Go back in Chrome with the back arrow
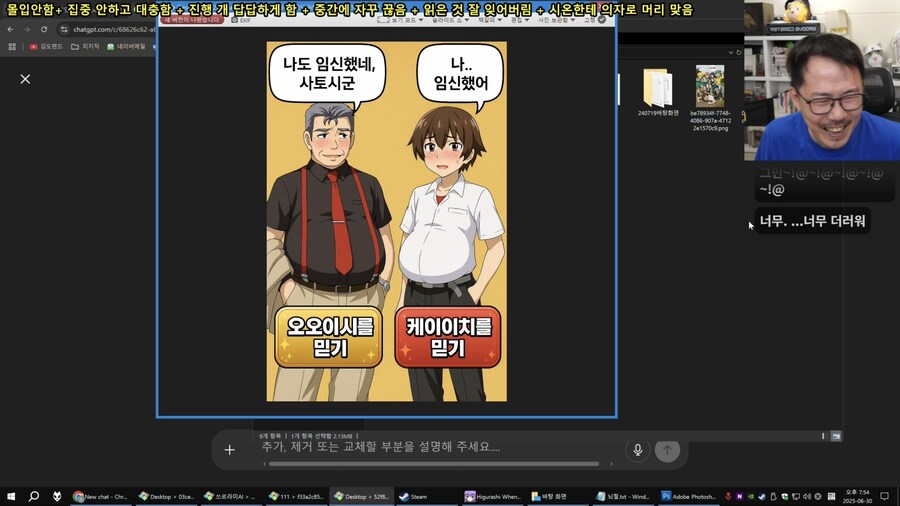 click(10, 29)
